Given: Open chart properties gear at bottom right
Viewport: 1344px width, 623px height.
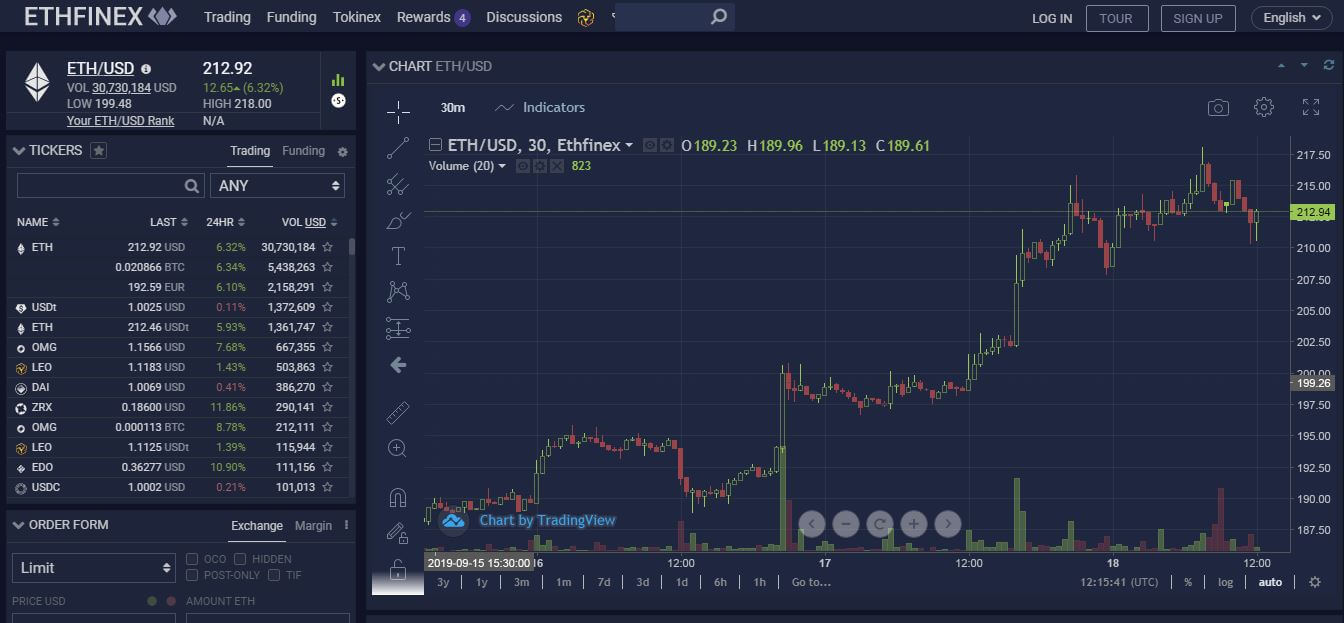Looking at the screenshot, I should (x=1315, y=582).
